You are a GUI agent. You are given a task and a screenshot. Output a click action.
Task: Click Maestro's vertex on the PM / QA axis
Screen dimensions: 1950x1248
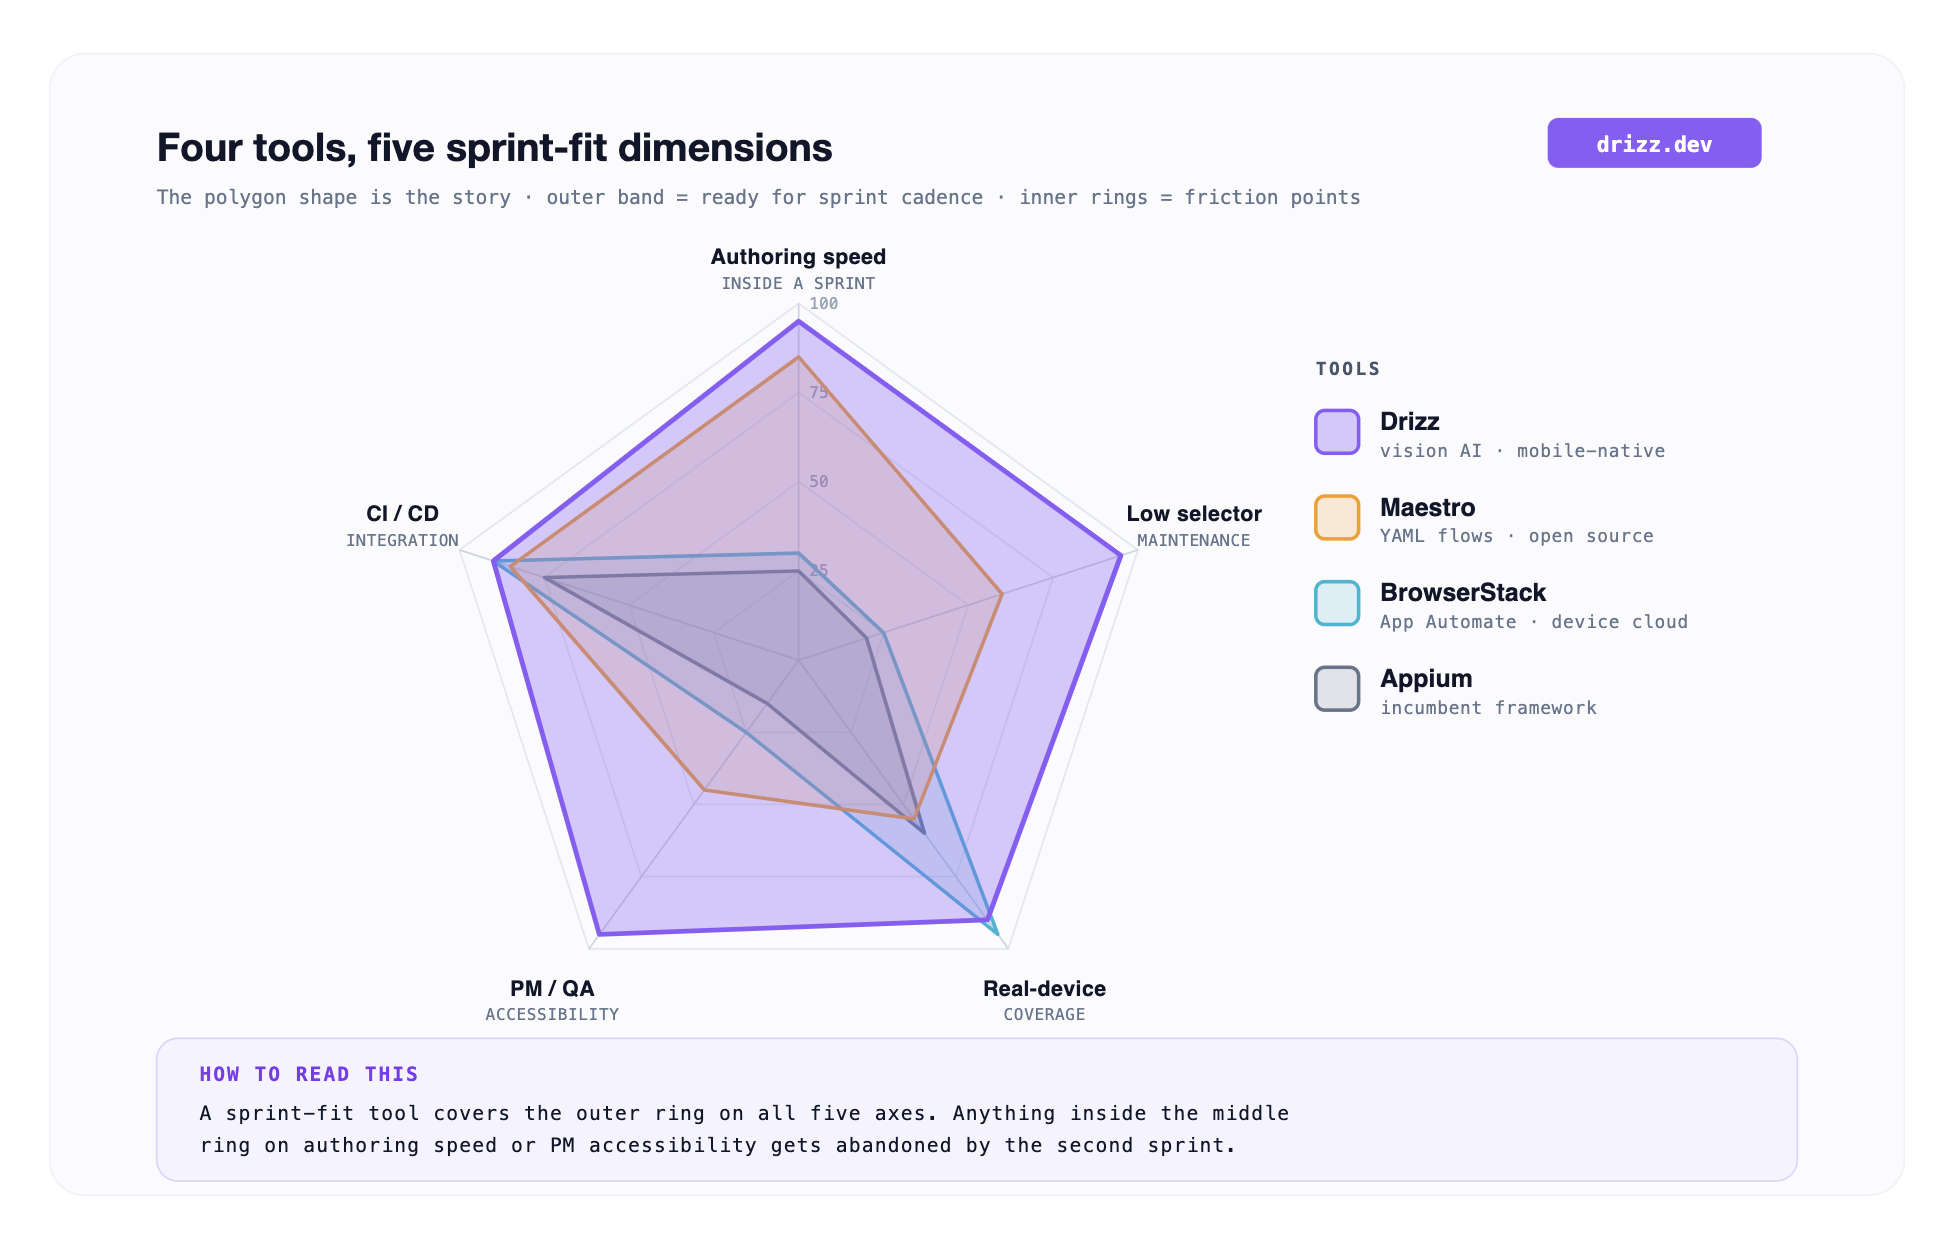click(x=703, y=790)
